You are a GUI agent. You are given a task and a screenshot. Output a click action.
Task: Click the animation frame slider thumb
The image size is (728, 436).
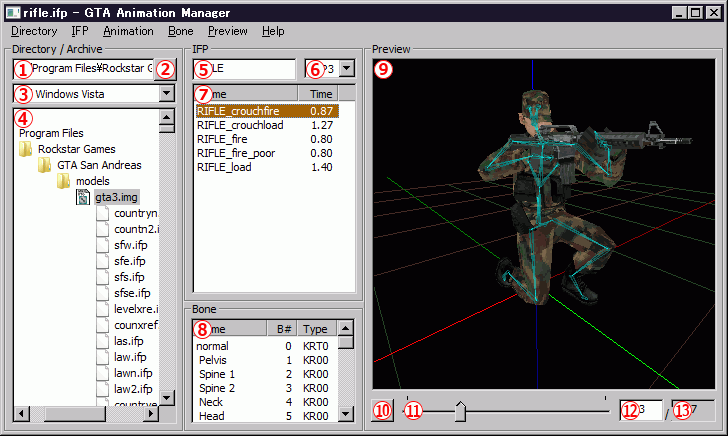pos(460,411)
